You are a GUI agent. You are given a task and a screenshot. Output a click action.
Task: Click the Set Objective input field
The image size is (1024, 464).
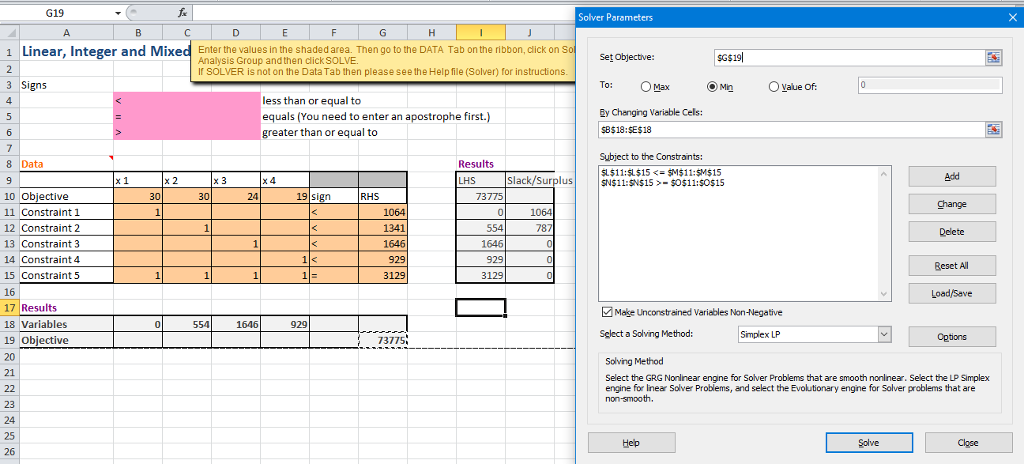(x=849, y=58)
